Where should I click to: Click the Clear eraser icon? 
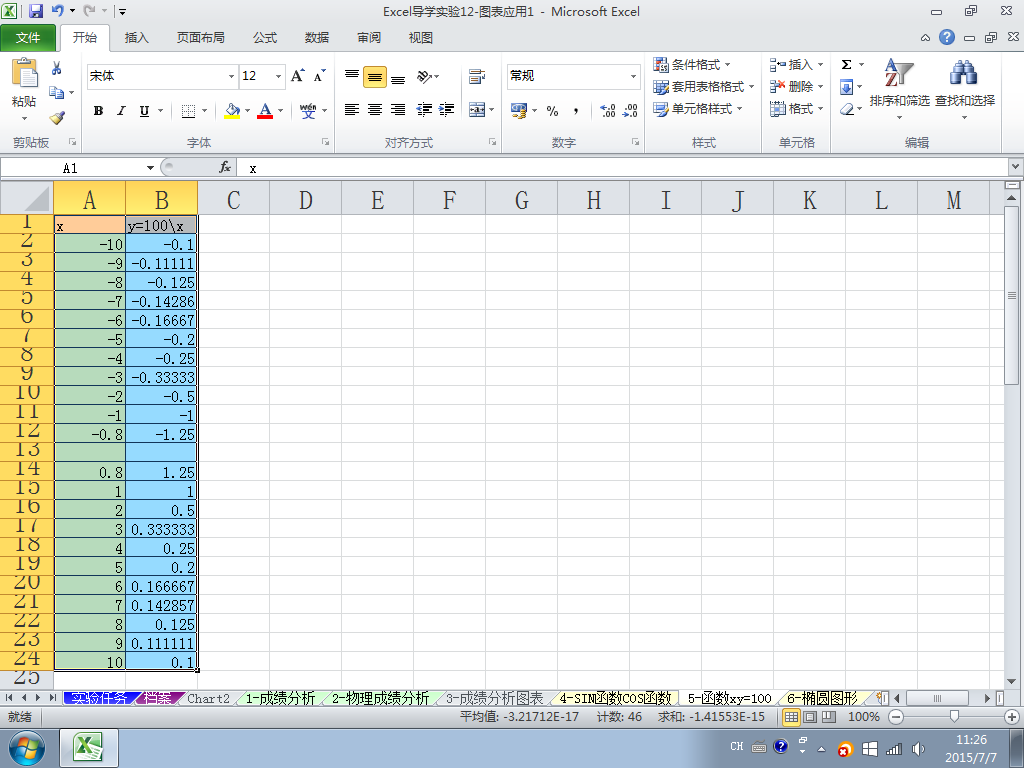point(846,109)
